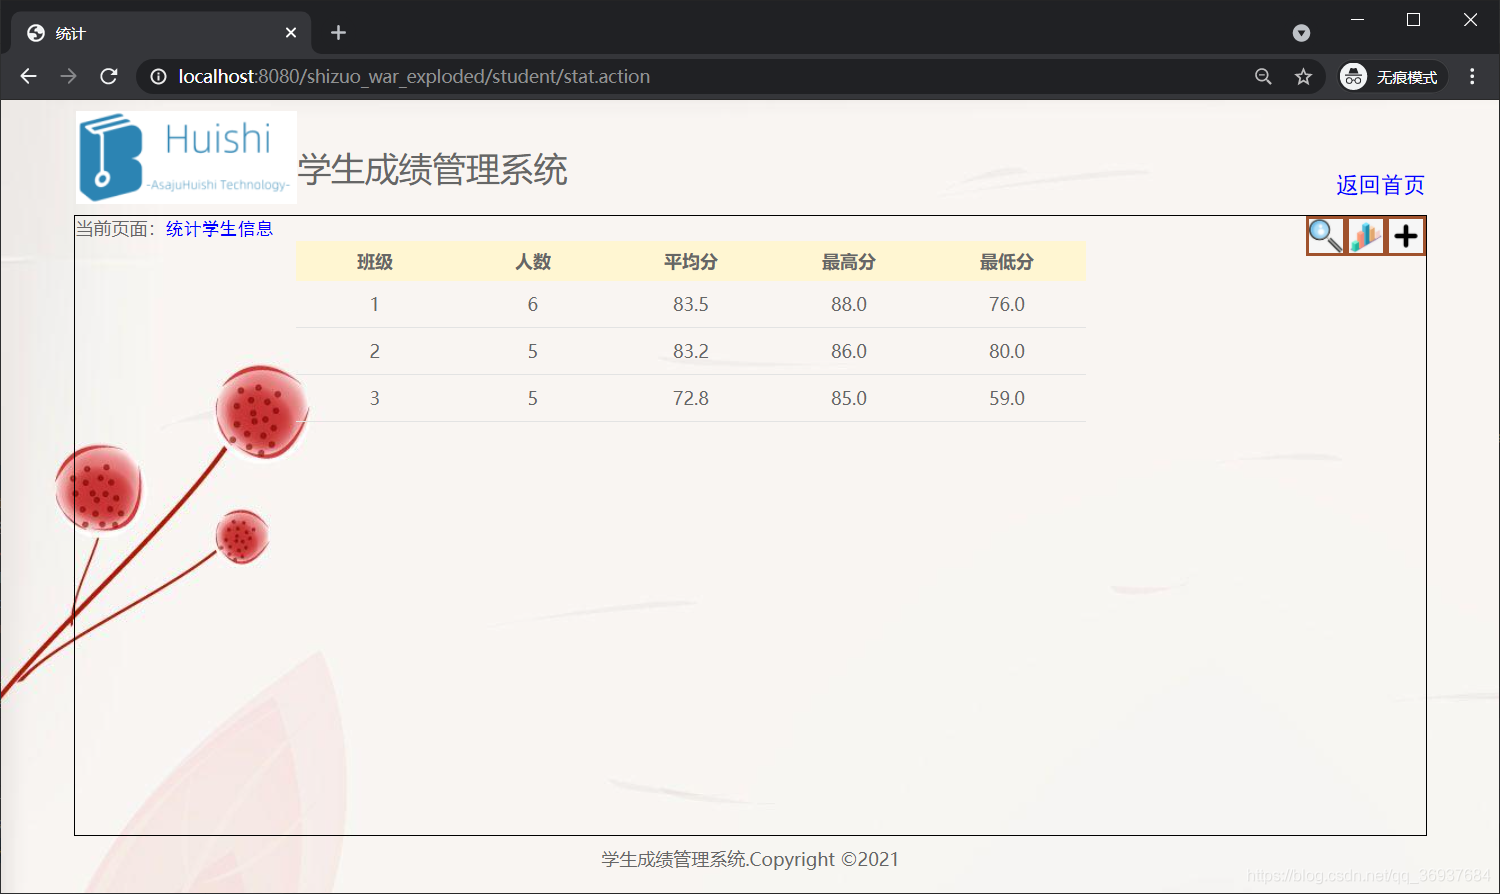Viewport: 1500px width, 894px height.
Task: Reload the page with refresh icon
Action: pyautogui.click(x=109, y=76)
